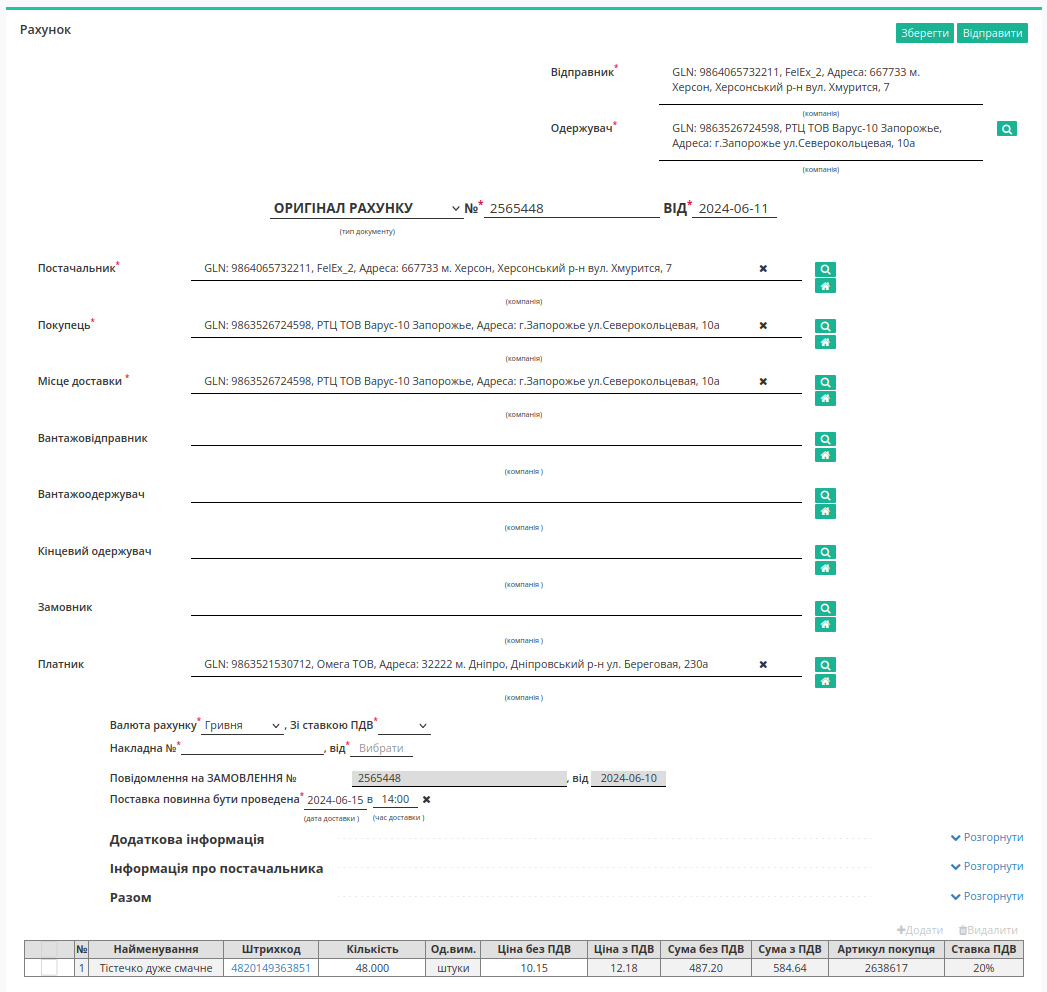Click Сума з ПДВ cell 584.64
The height and width of the screenshot is (992, 1047).
[790, 967]
